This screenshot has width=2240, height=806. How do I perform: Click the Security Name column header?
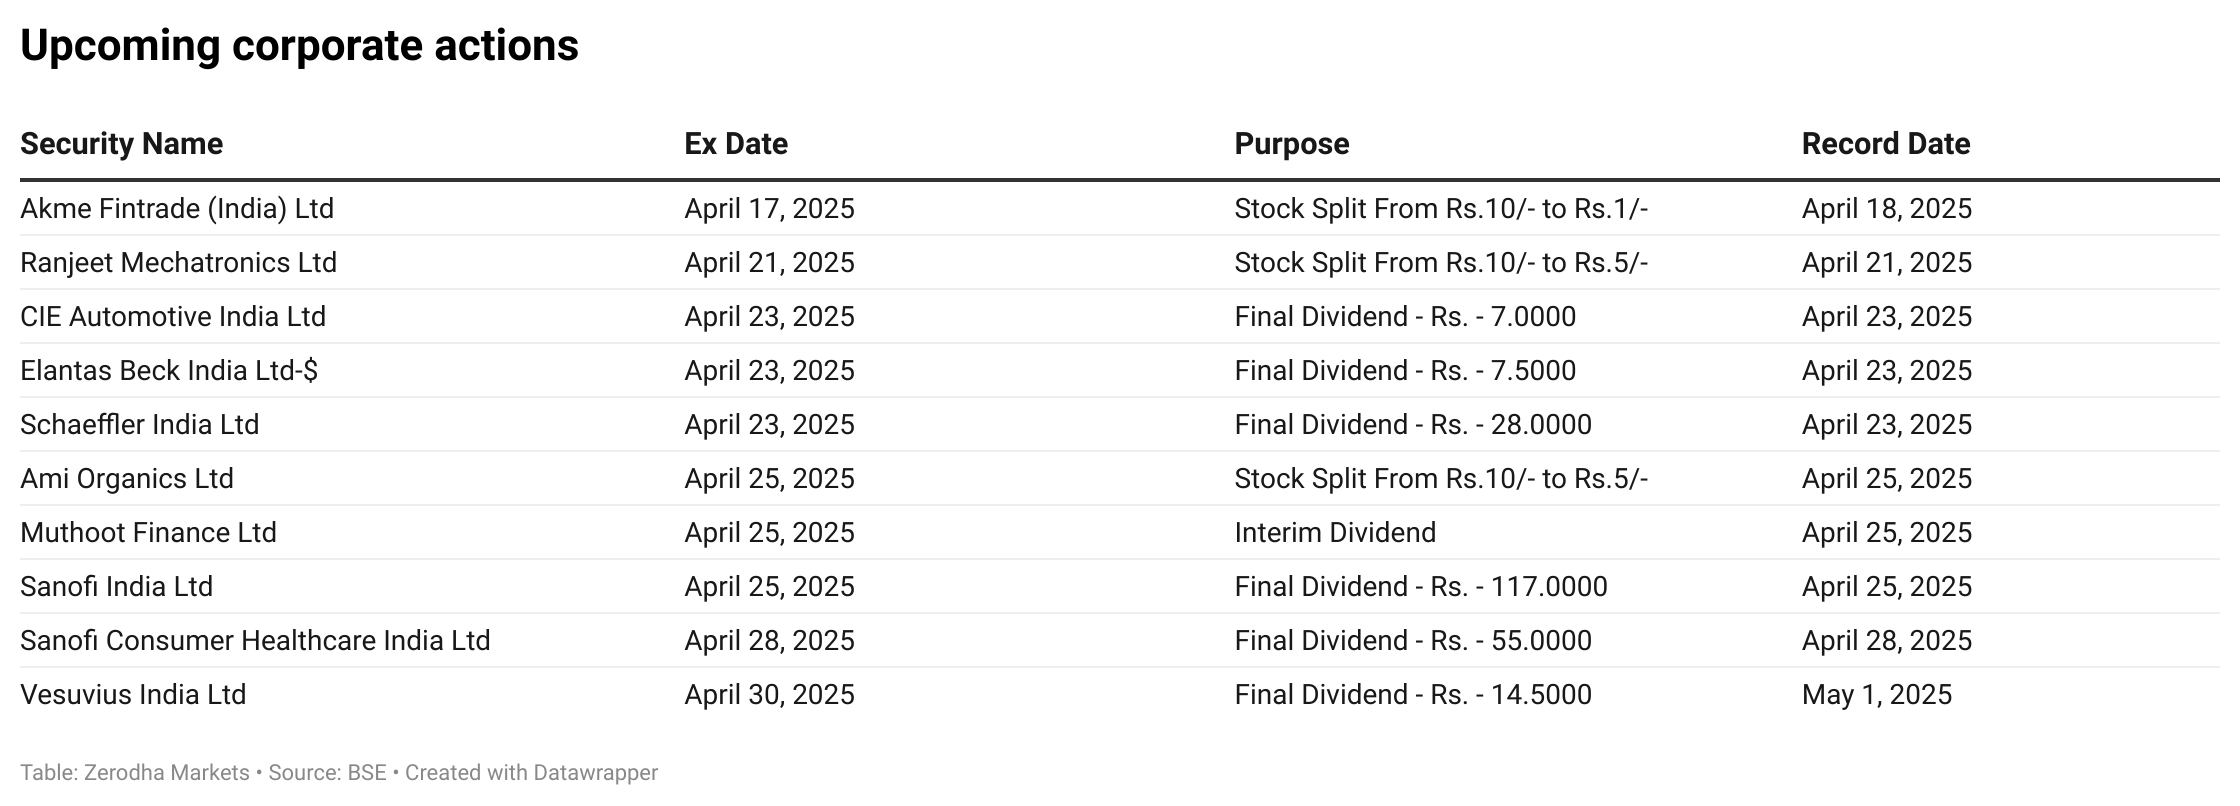(x=121, y=144)
